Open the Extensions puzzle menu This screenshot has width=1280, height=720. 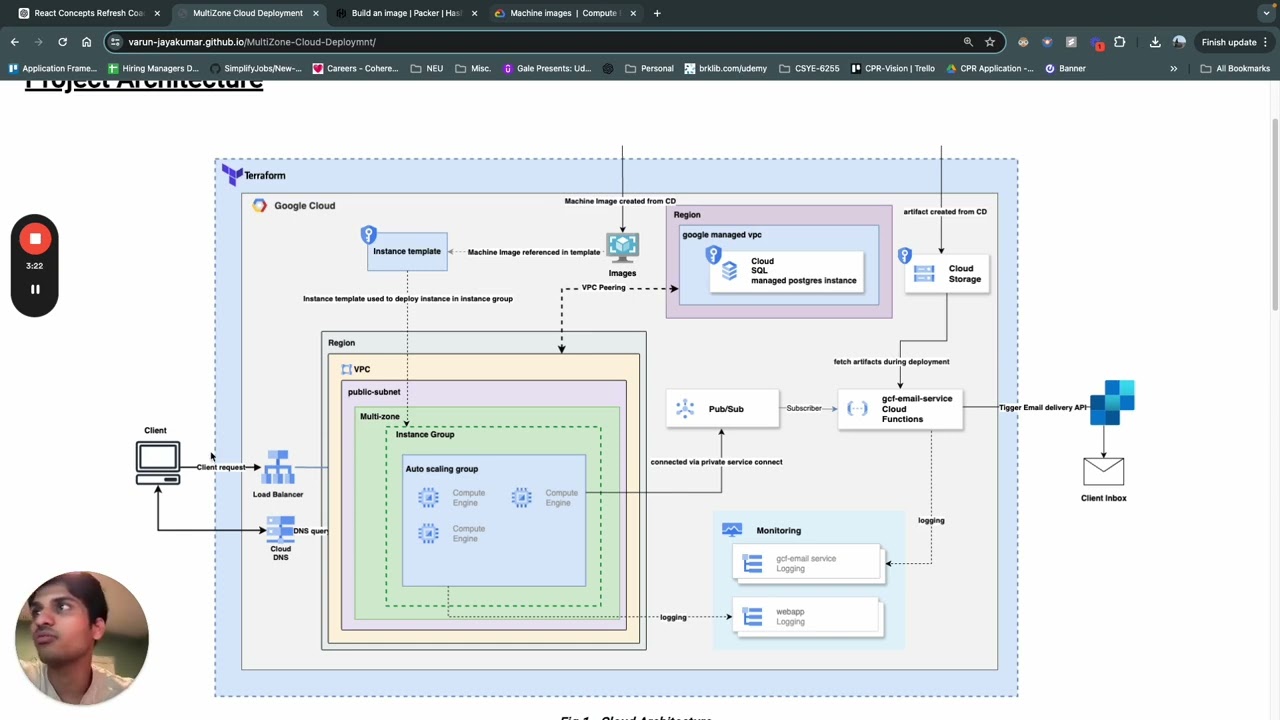point(1119,42)
